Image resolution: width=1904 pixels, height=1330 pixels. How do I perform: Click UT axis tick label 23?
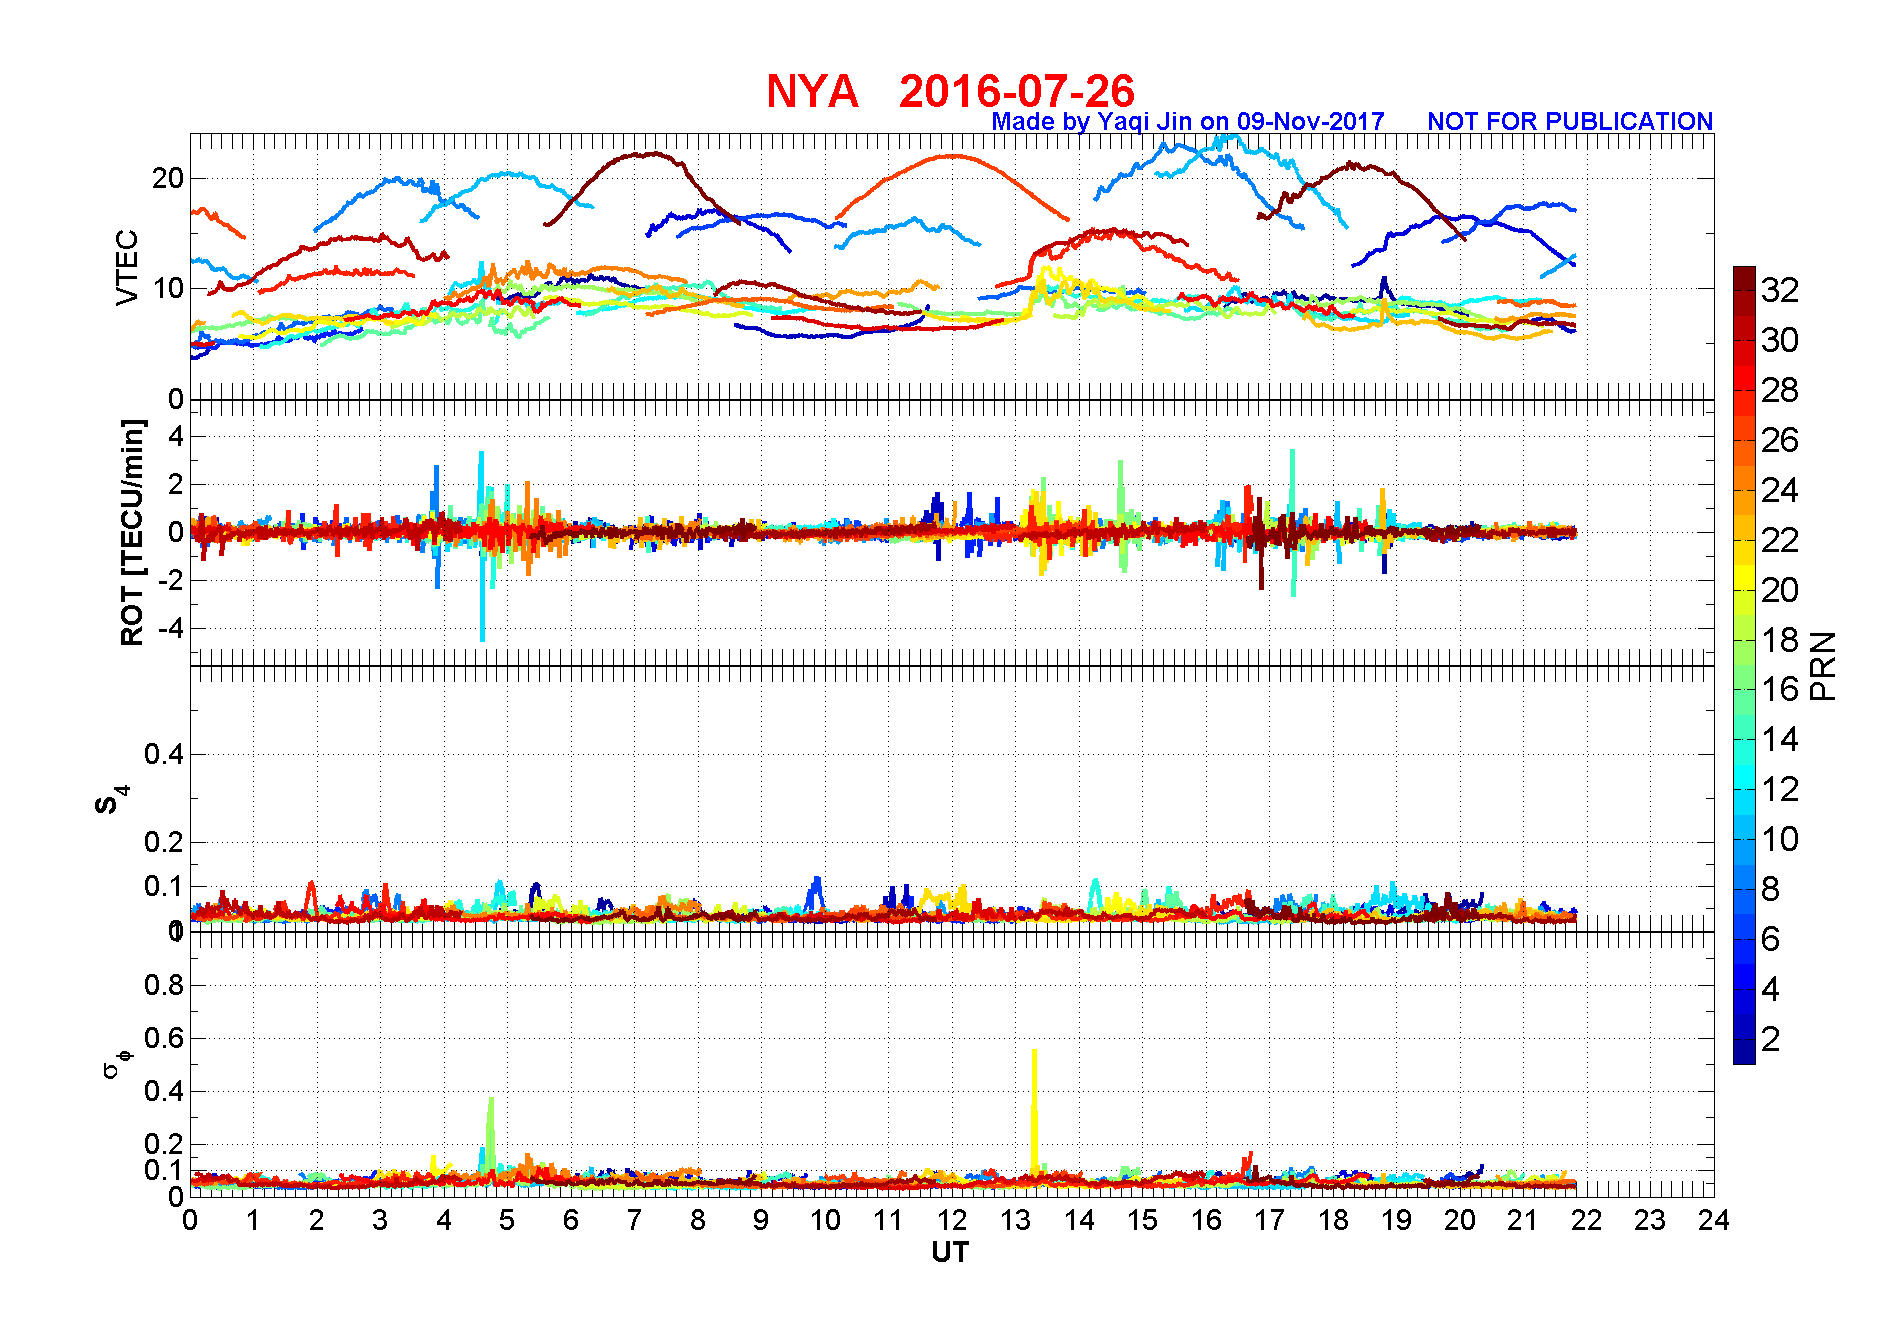tap(1650, 1220)
